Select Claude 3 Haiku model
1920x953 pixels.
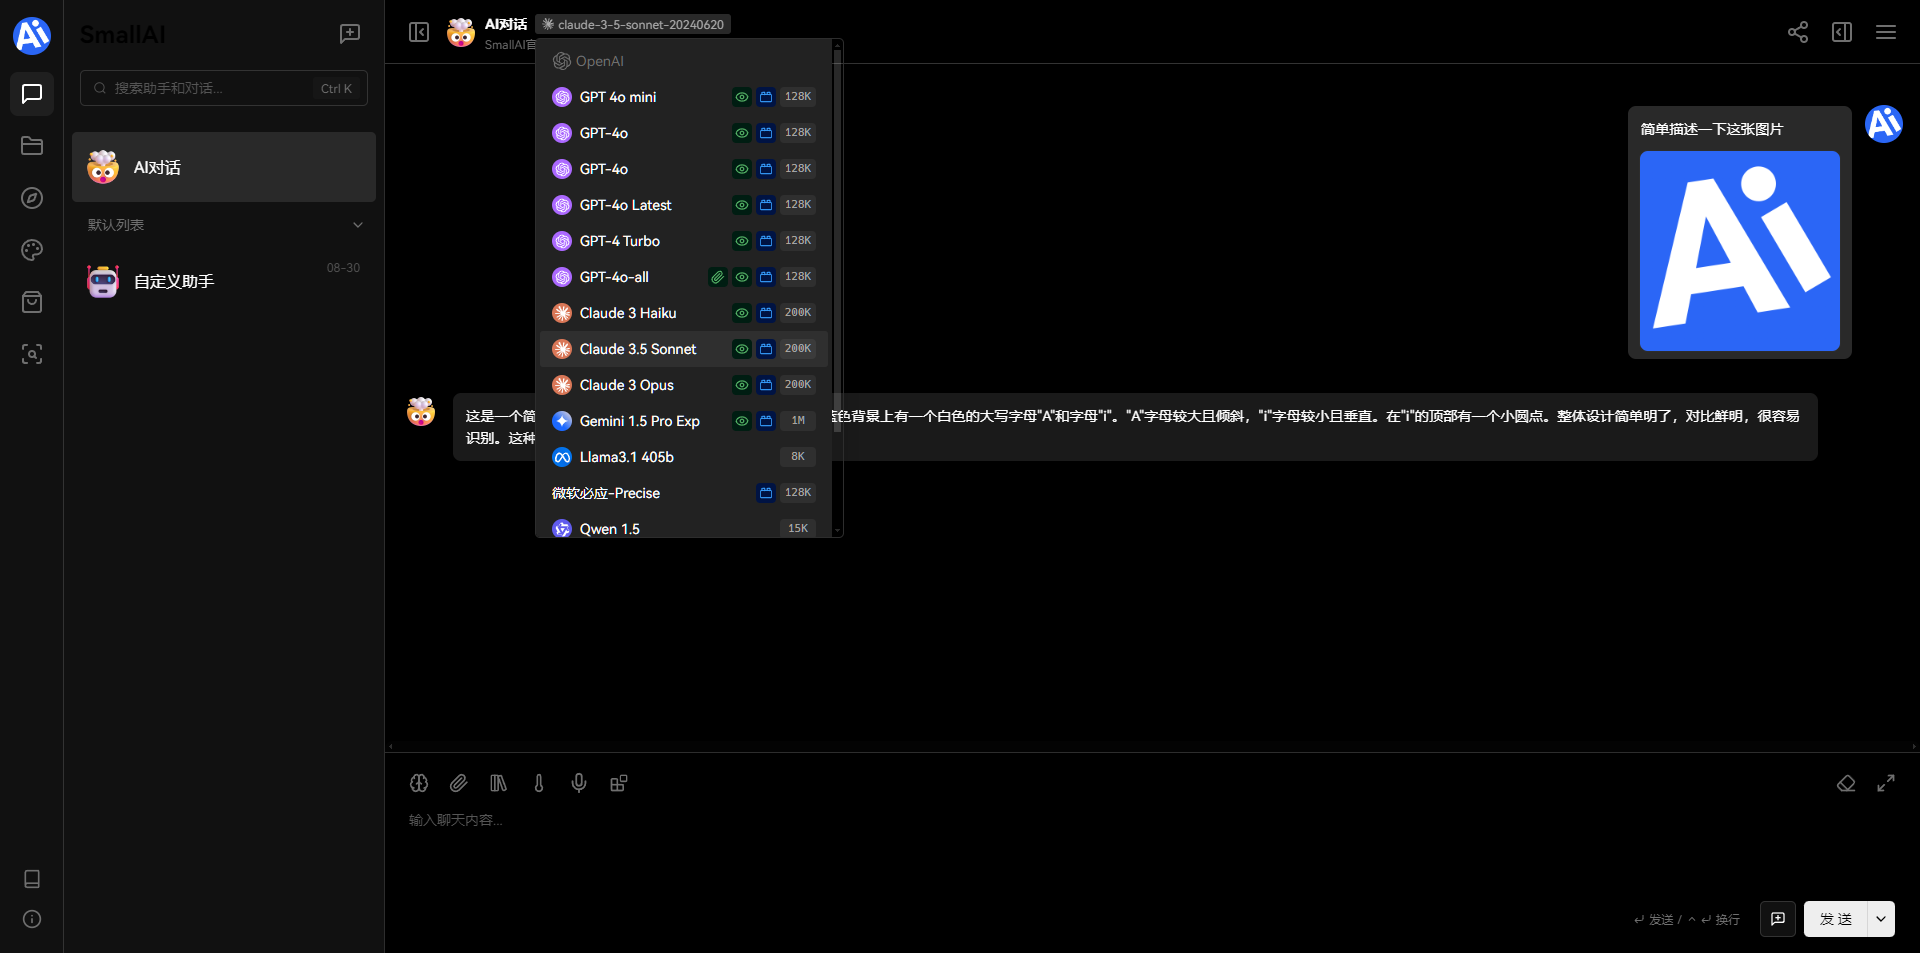tap(684, 313)
